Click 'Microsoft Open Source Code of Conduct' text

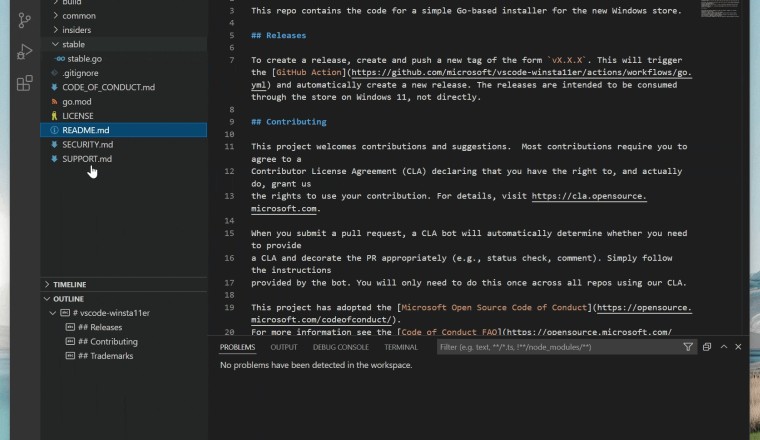pyautogui.click(x=493, y=308)
